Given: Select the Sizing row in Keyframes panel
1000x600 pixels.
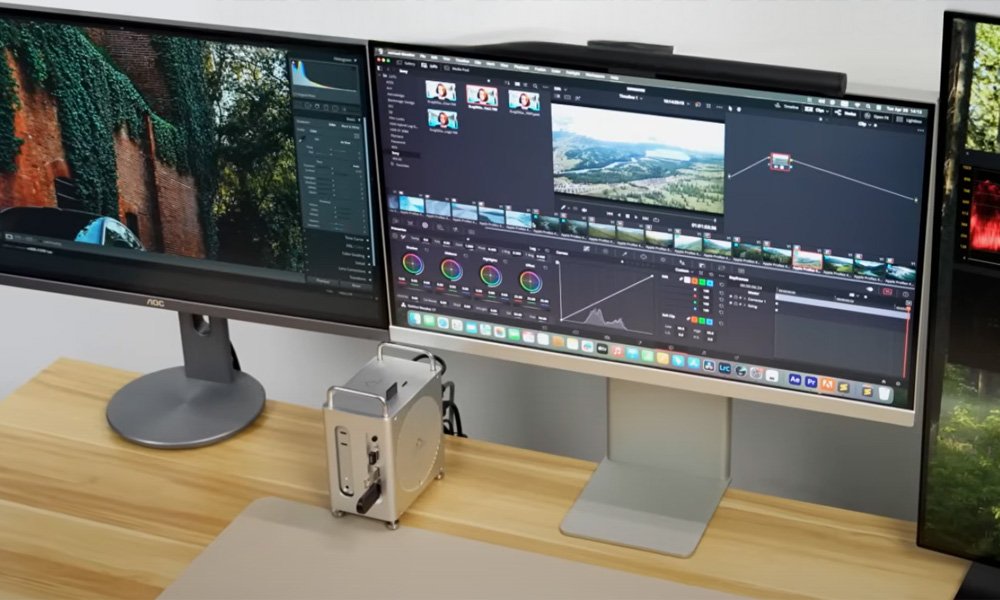Looking at the screenshot, I should [x=752, y=306].
